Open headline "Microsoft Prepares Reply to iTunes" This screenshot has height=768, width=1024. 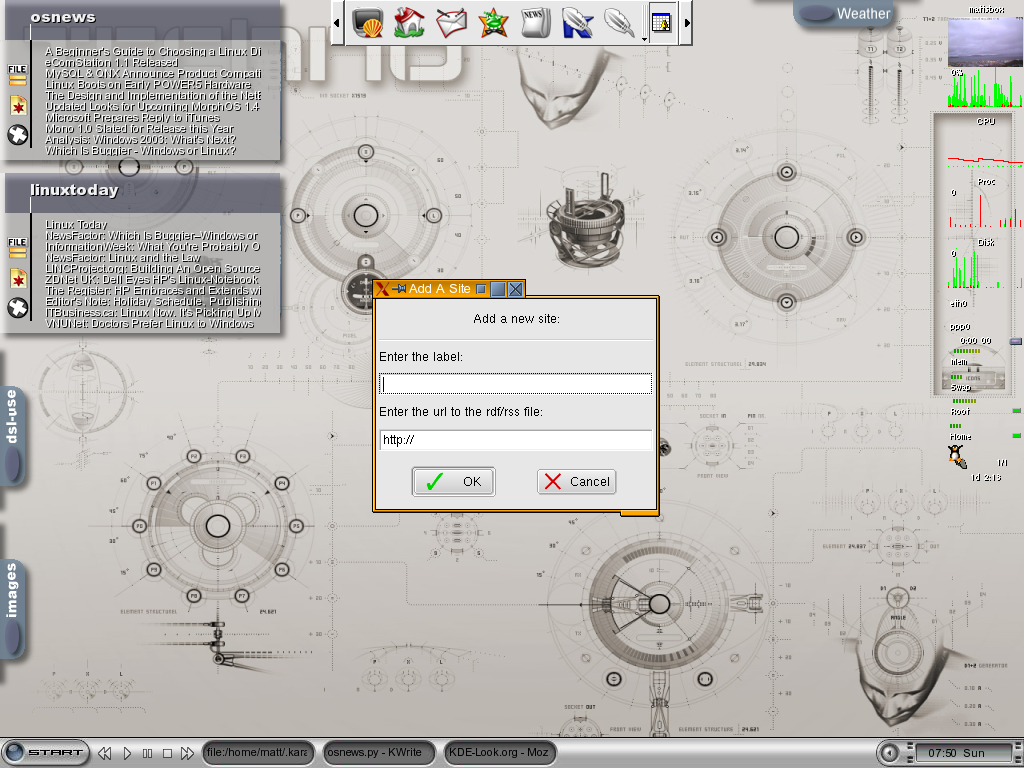click(133, 118)
